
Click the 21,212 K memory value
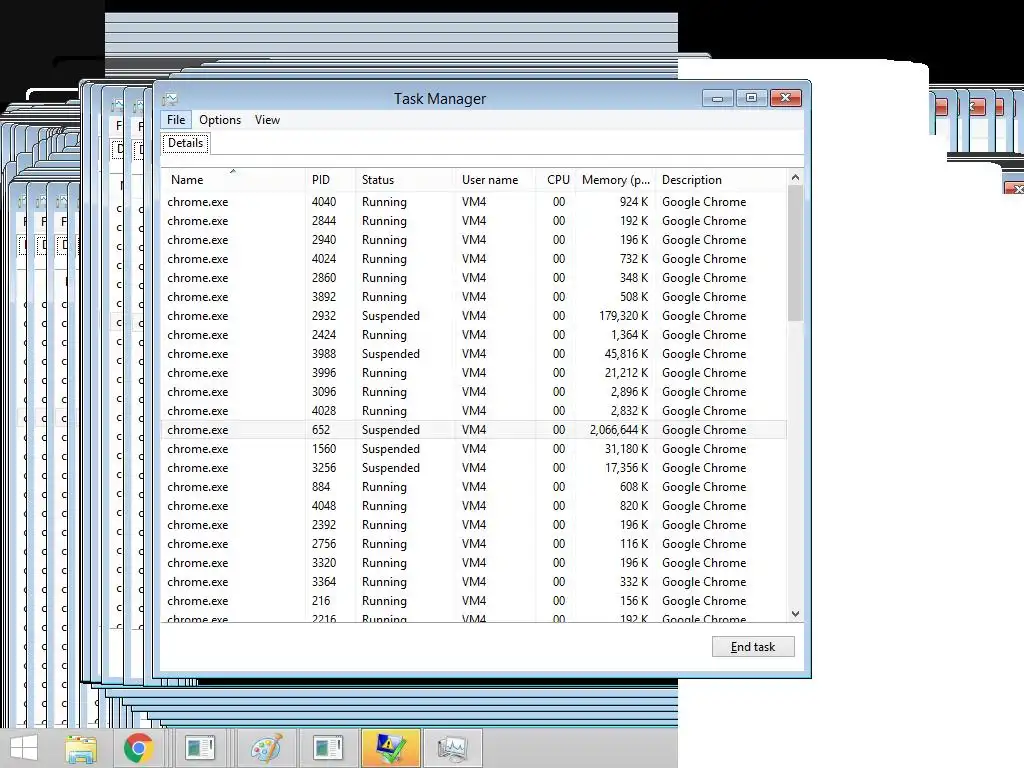coord(626,373)
